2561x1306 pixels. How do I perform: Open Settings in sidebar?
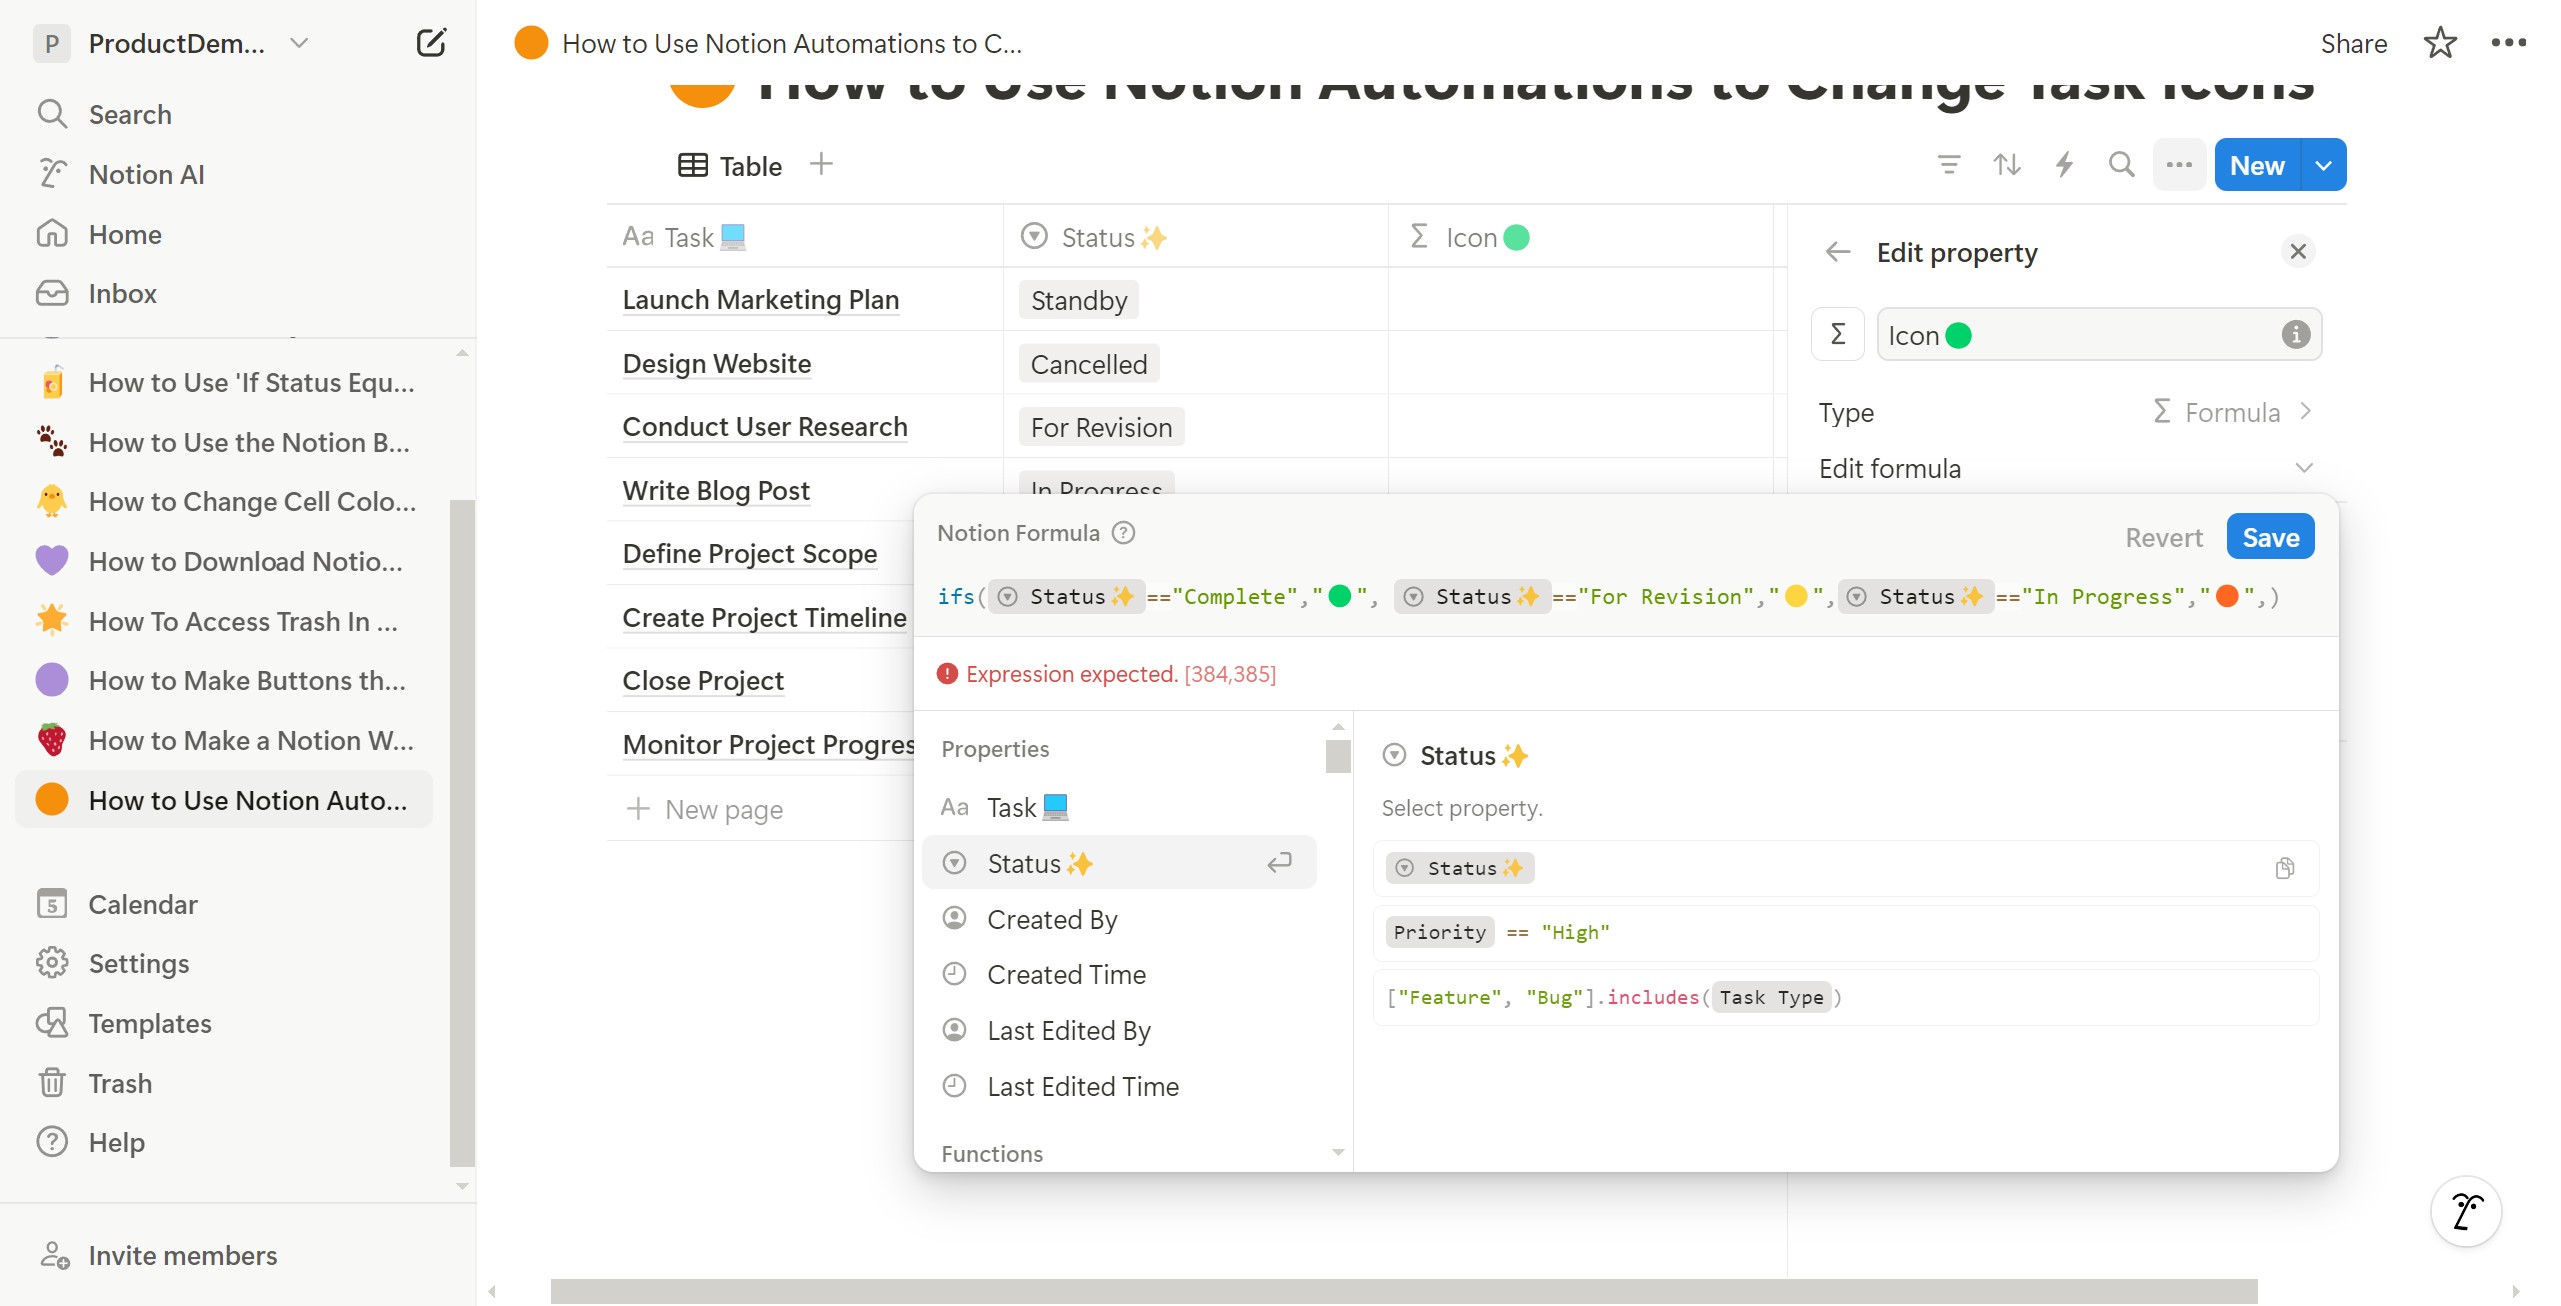(x=139, y=963)
